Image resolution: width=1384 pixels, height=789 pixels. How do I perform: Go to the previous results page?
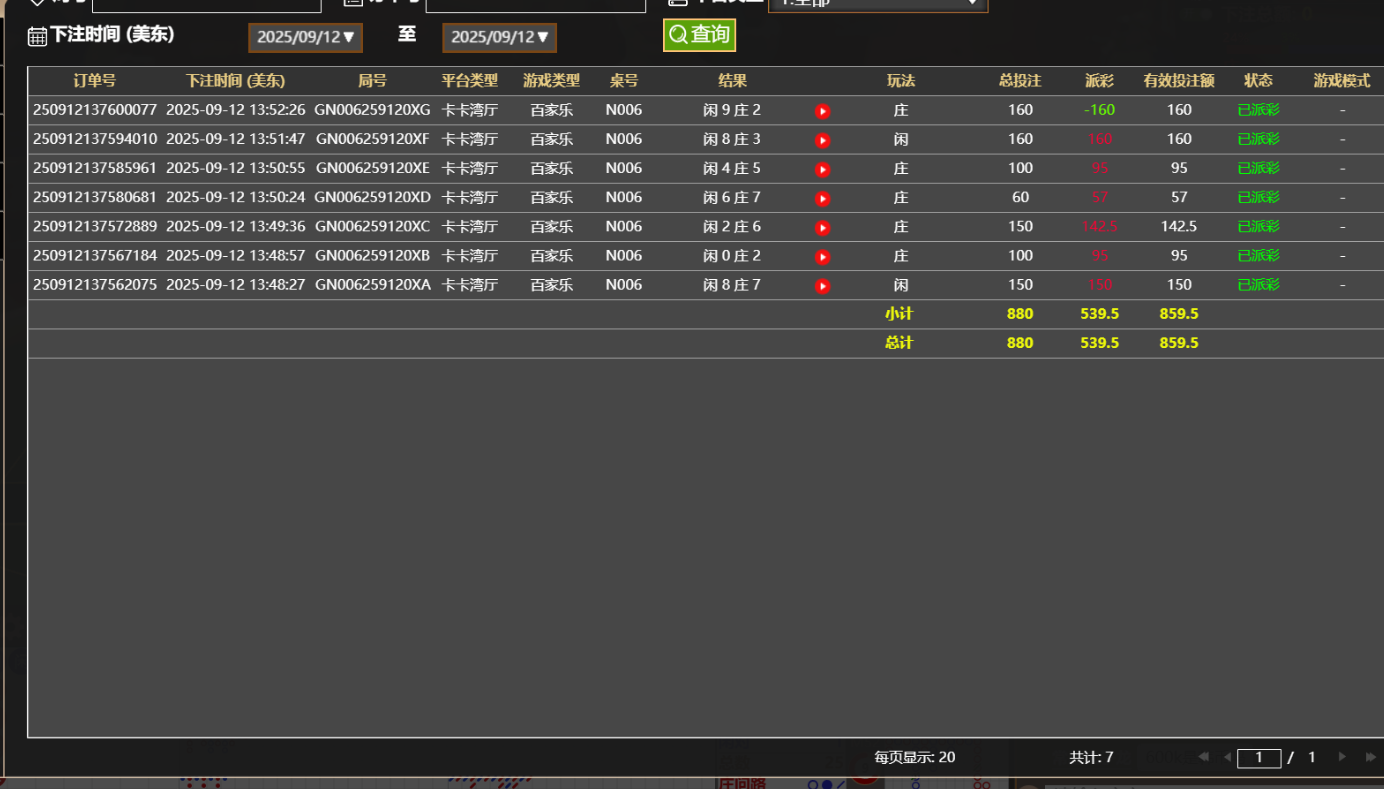click(1227, 758)
